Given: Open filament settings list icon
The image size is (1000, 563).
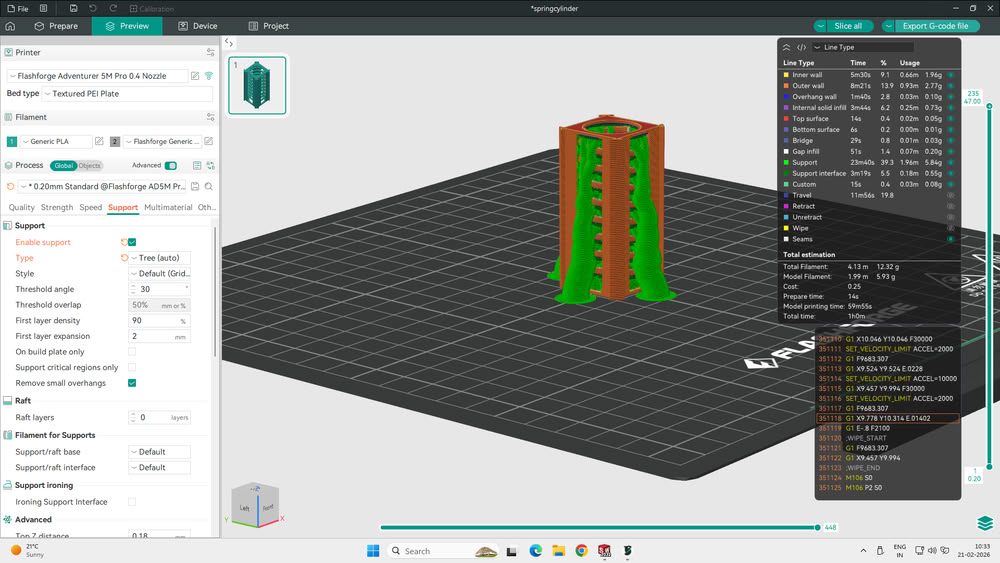Looking at the screenshot, I should [210, 117].
